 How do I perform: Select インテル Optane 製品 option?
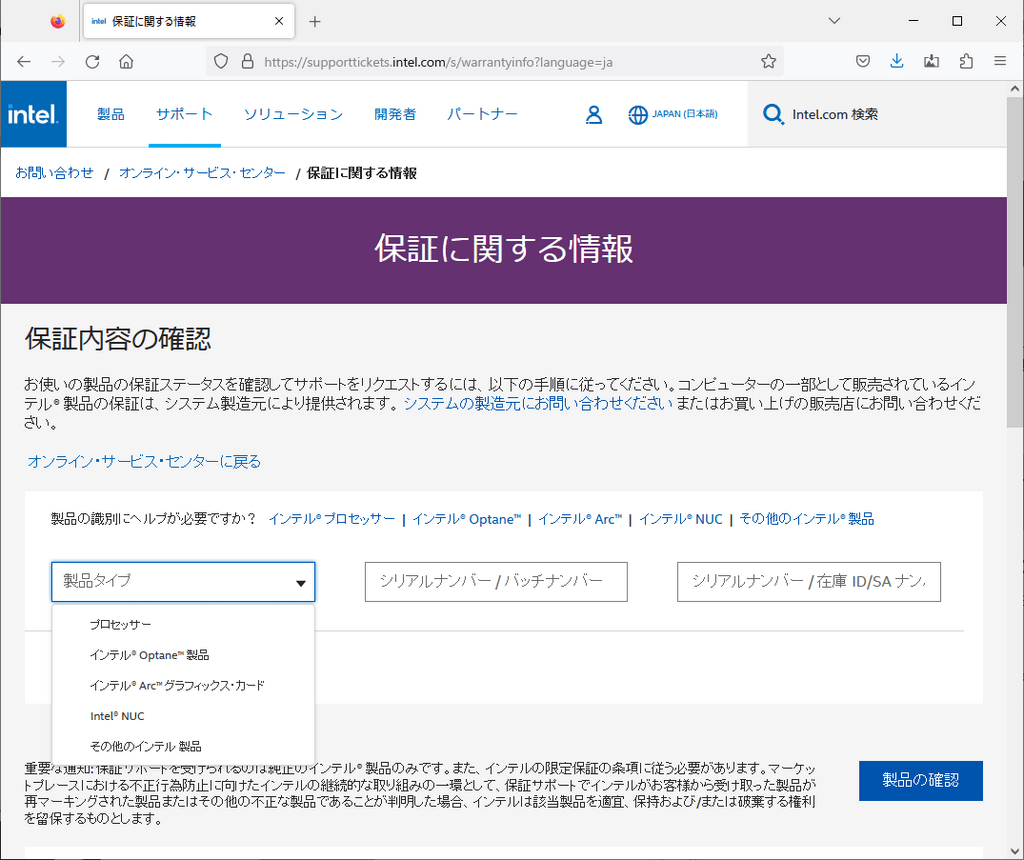point(183,655)
